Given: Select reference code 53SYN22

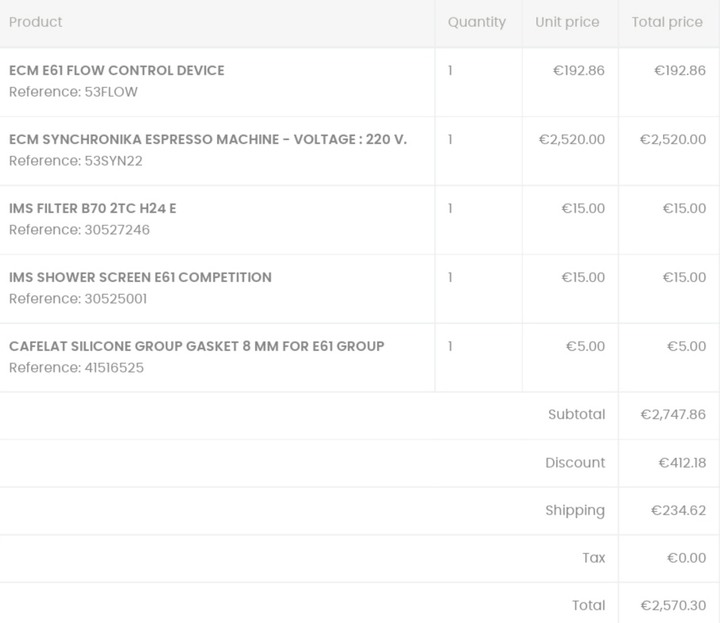Looking at the screenshot, I should coord(113,161).
